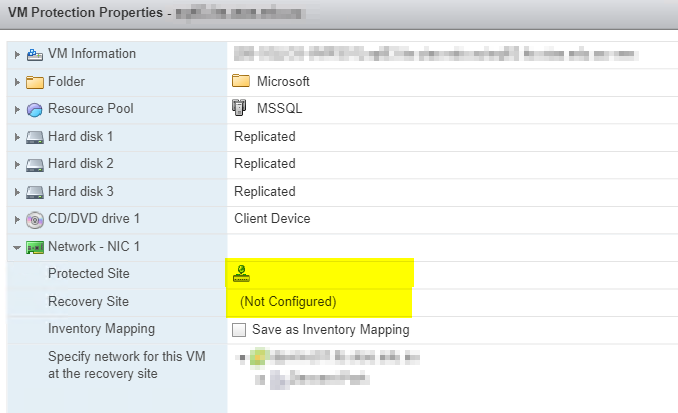Select the Client Device value
The image size is (678, 413).
click(272, 219)
